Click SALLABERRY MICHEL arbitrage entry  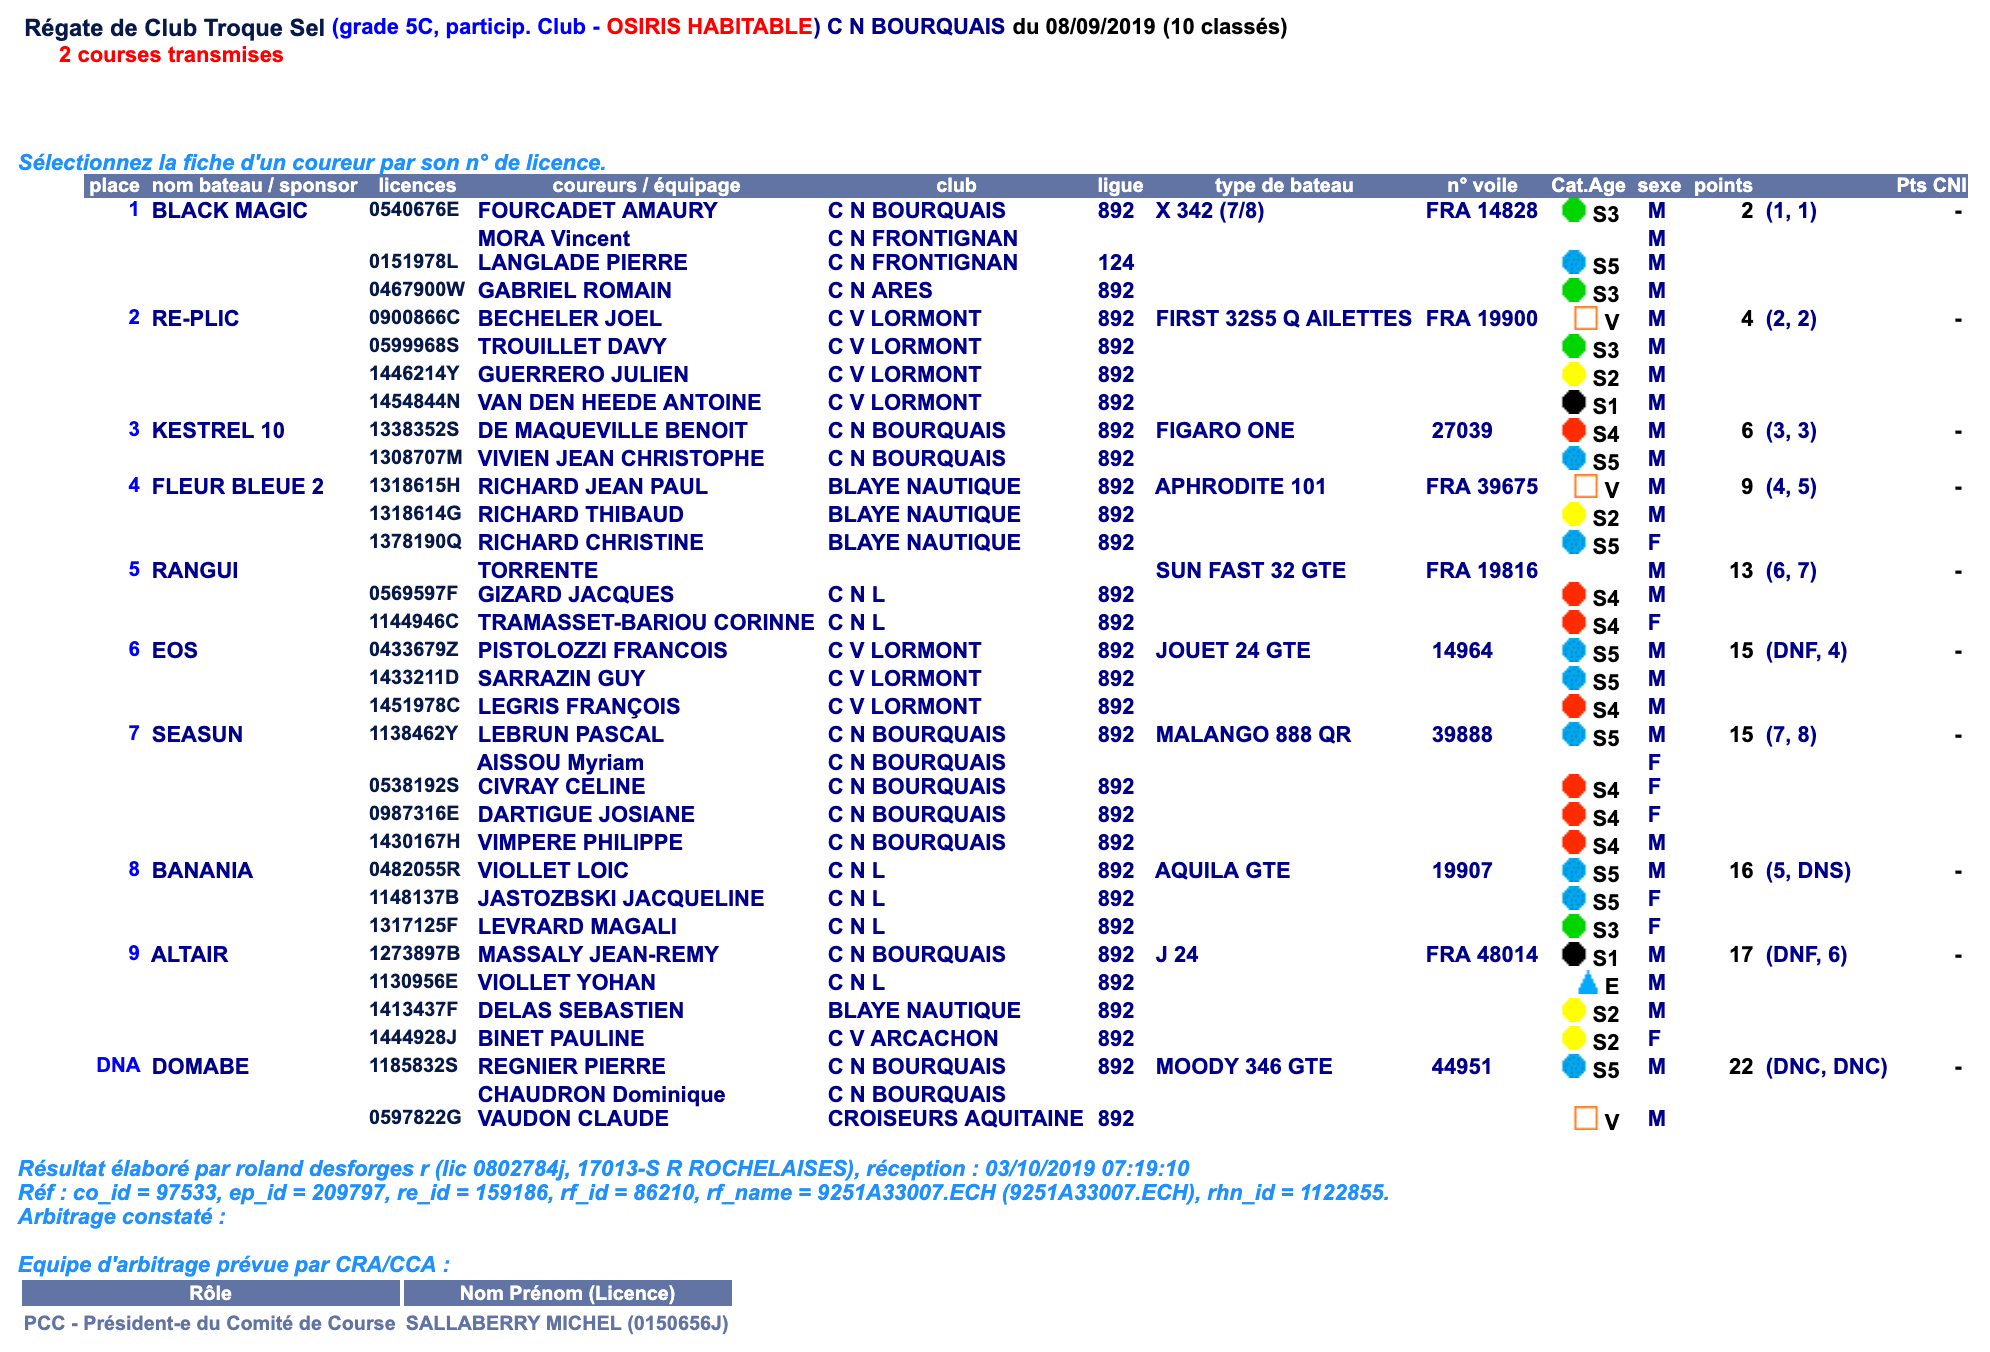pos(566,1323)
